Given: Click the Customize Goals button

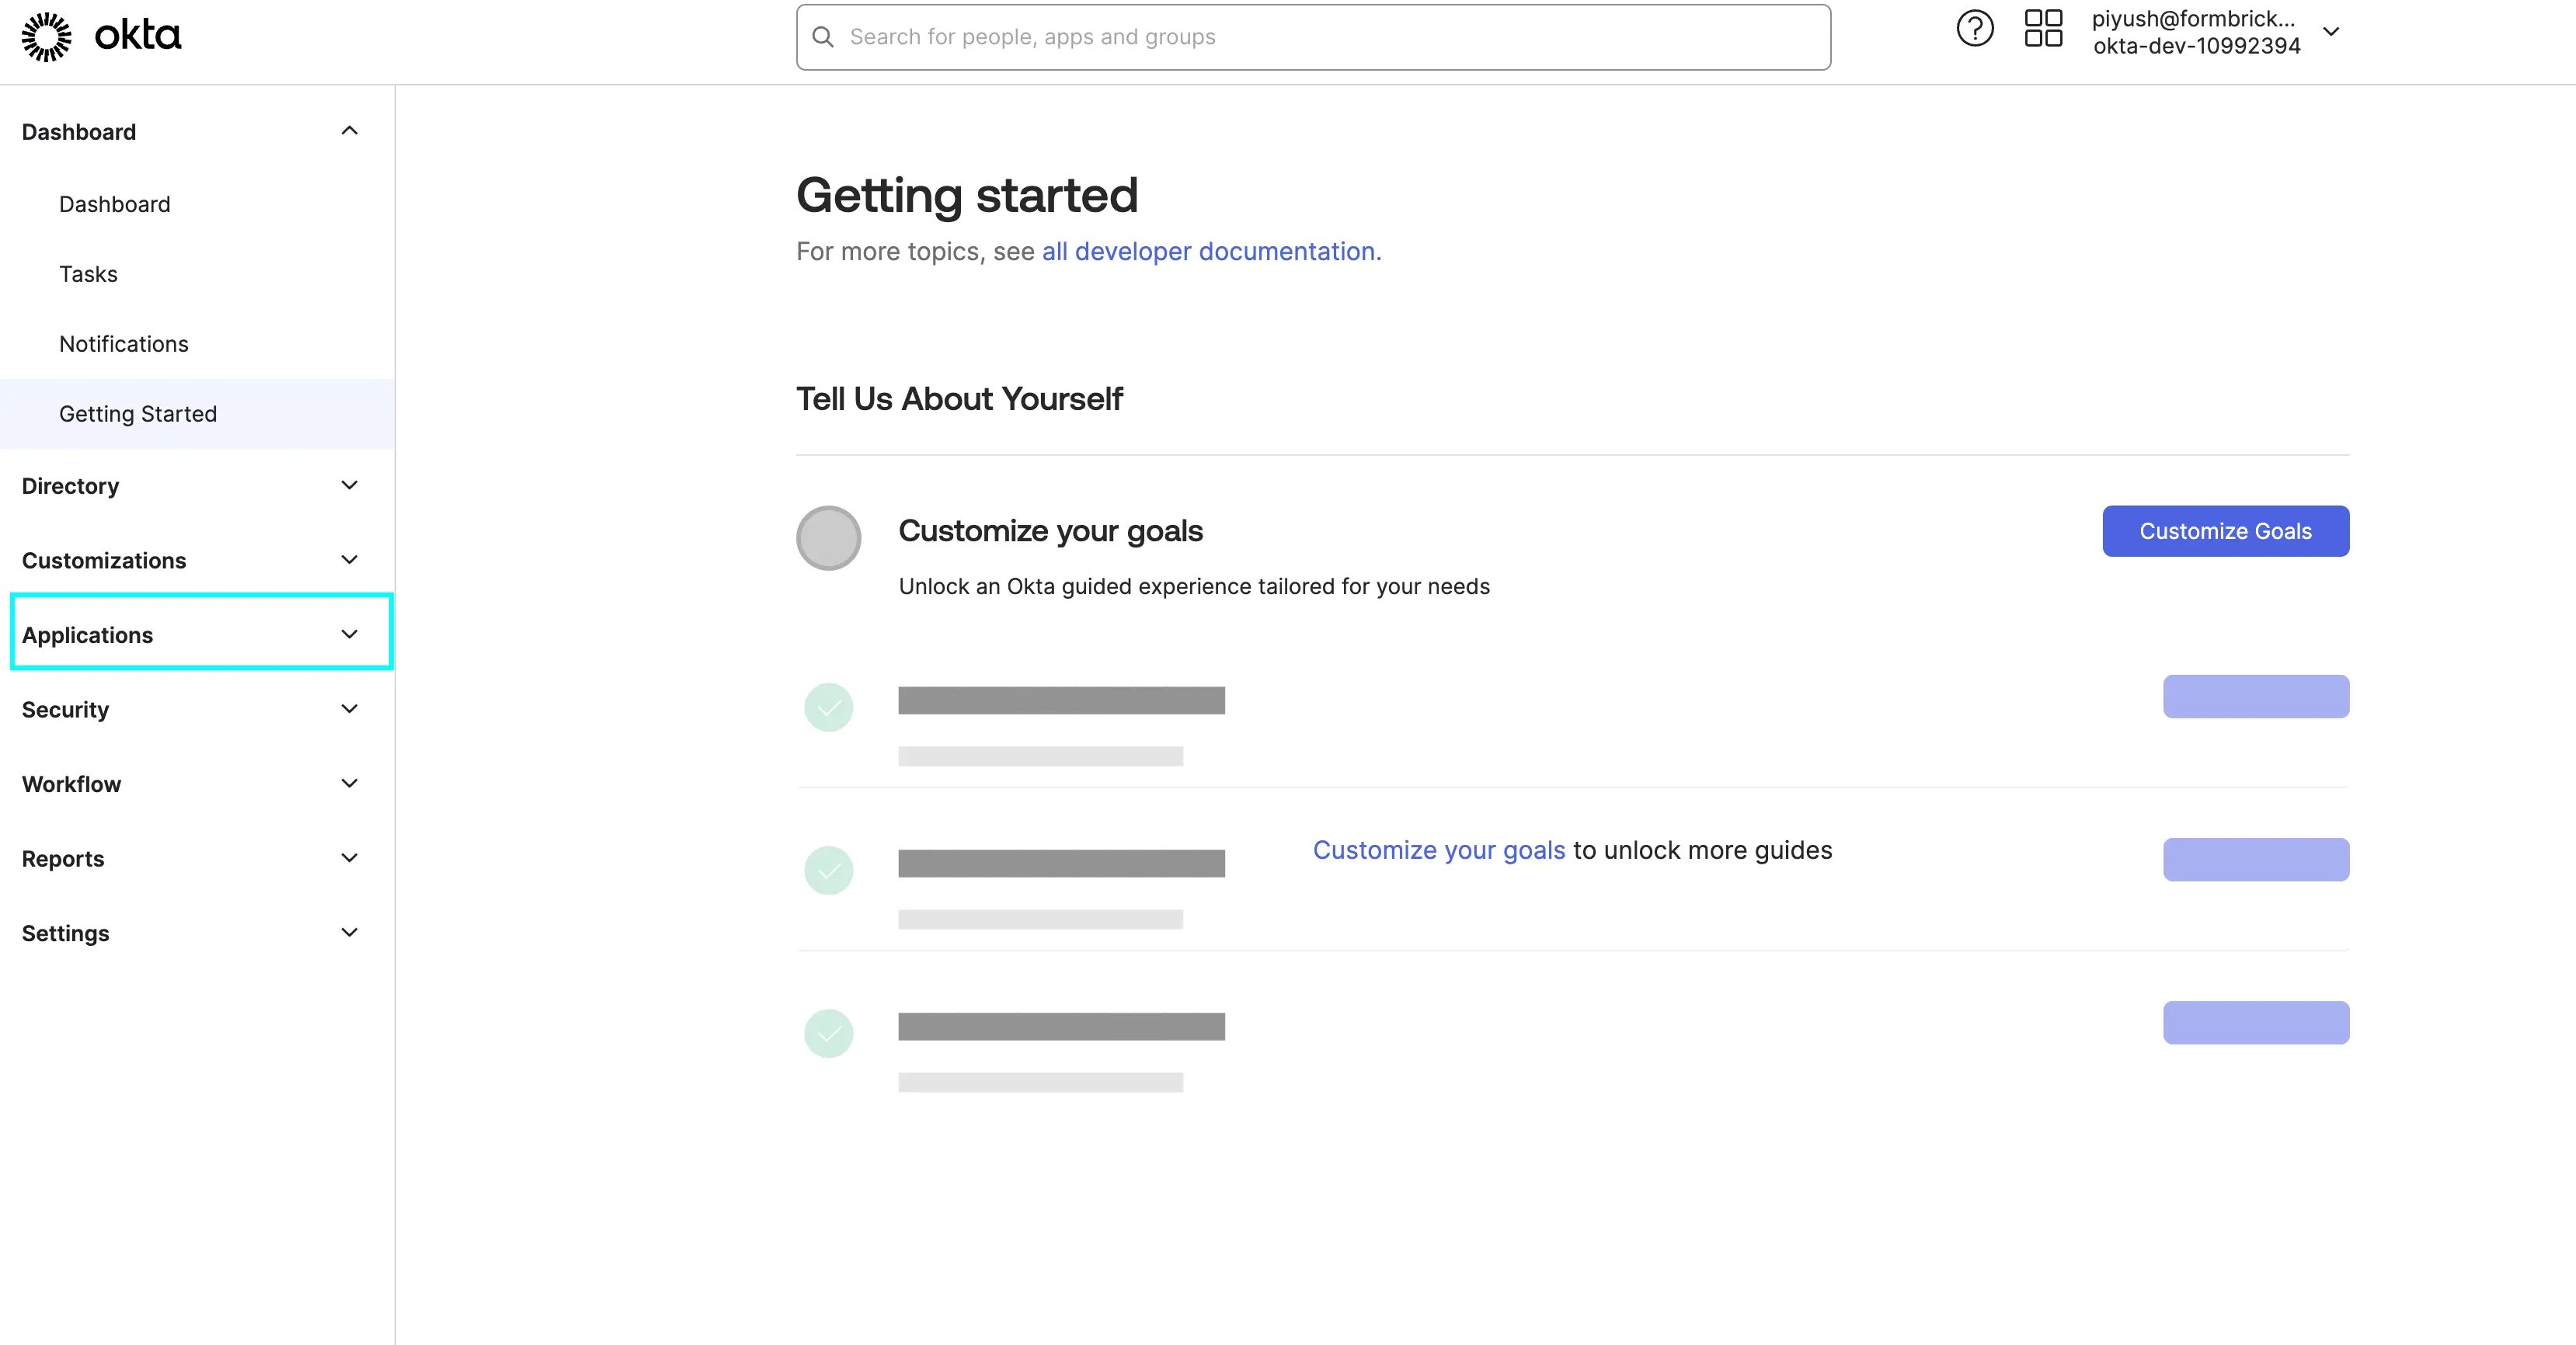Looking at the screenshot, I should 2225,531.
